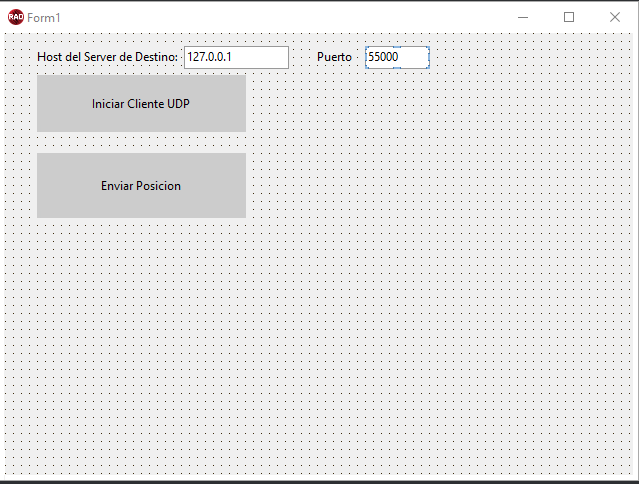Select the Host del Server de Destino label
This screenshot has height=484, width=639.
(x=108, y=57)
